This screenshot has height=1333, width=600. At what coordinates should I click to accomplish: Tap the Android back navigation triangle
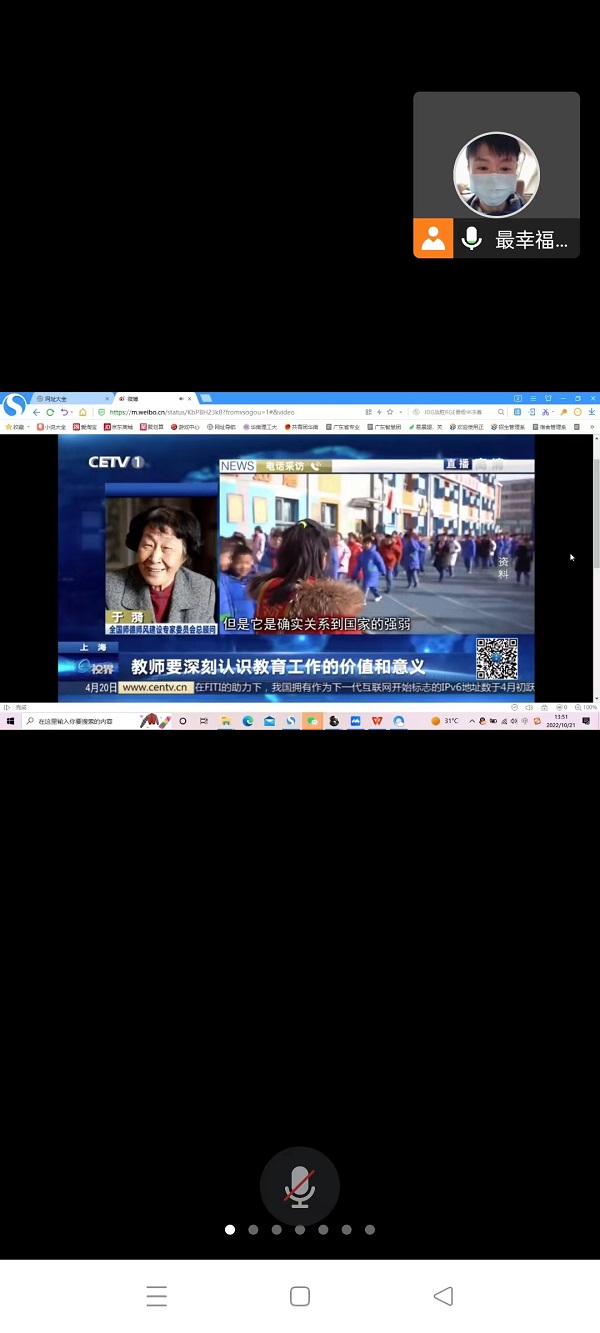pyautogui.click(x=443, y=1296)
